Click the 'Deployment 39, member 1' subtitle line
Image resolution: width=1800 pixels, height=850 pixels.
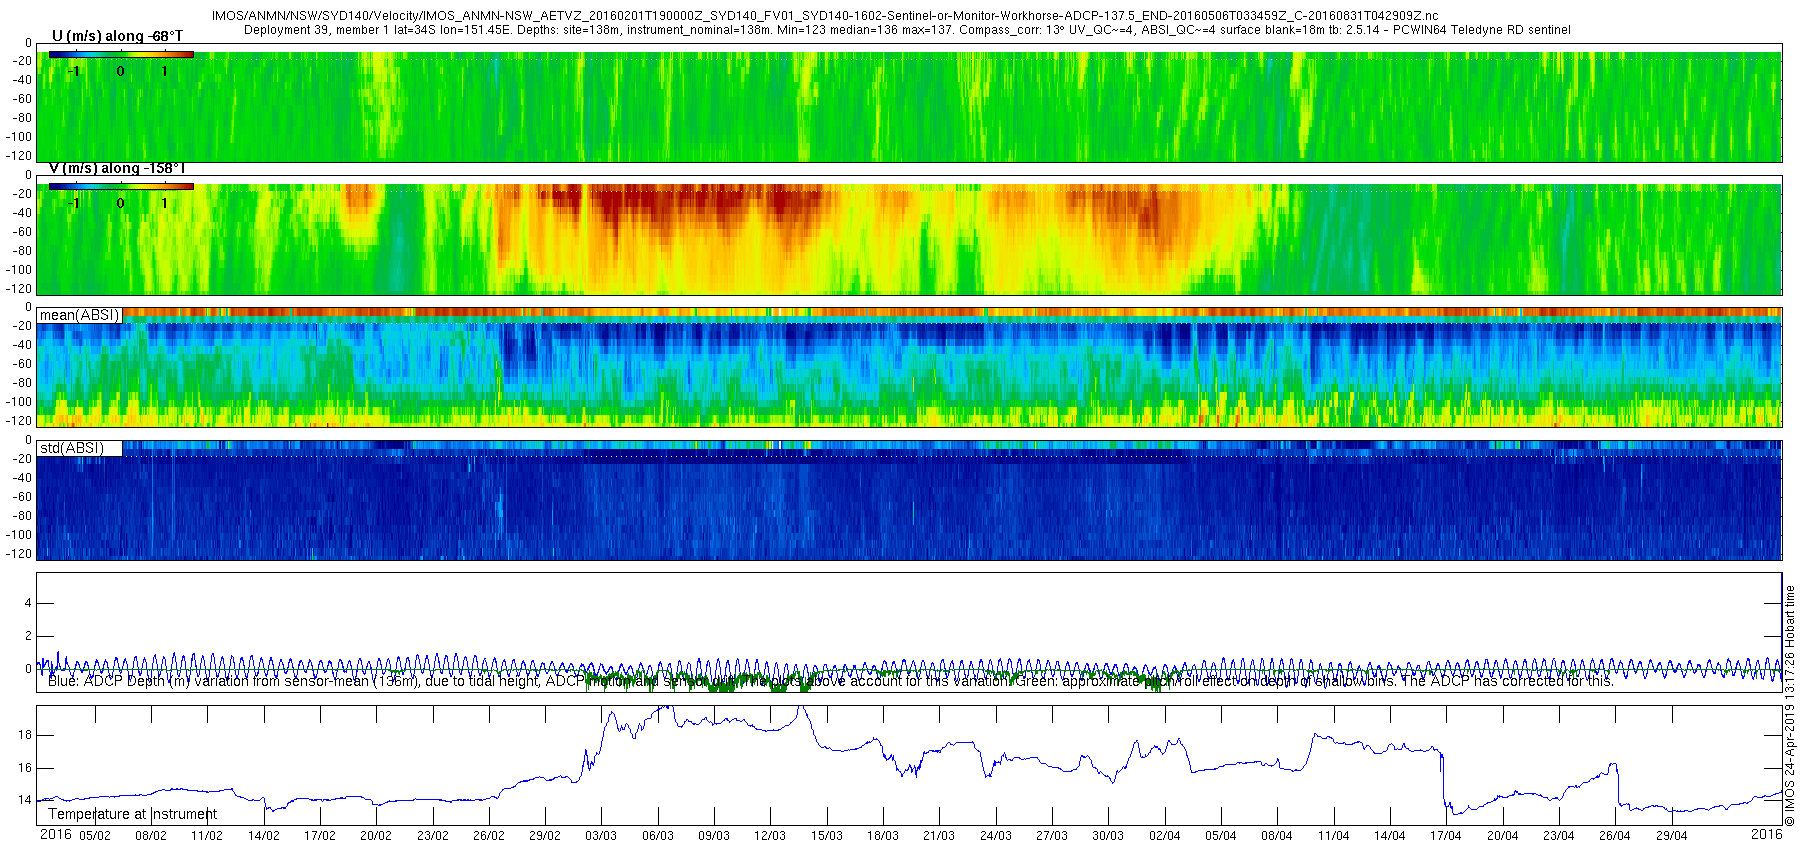907,30
